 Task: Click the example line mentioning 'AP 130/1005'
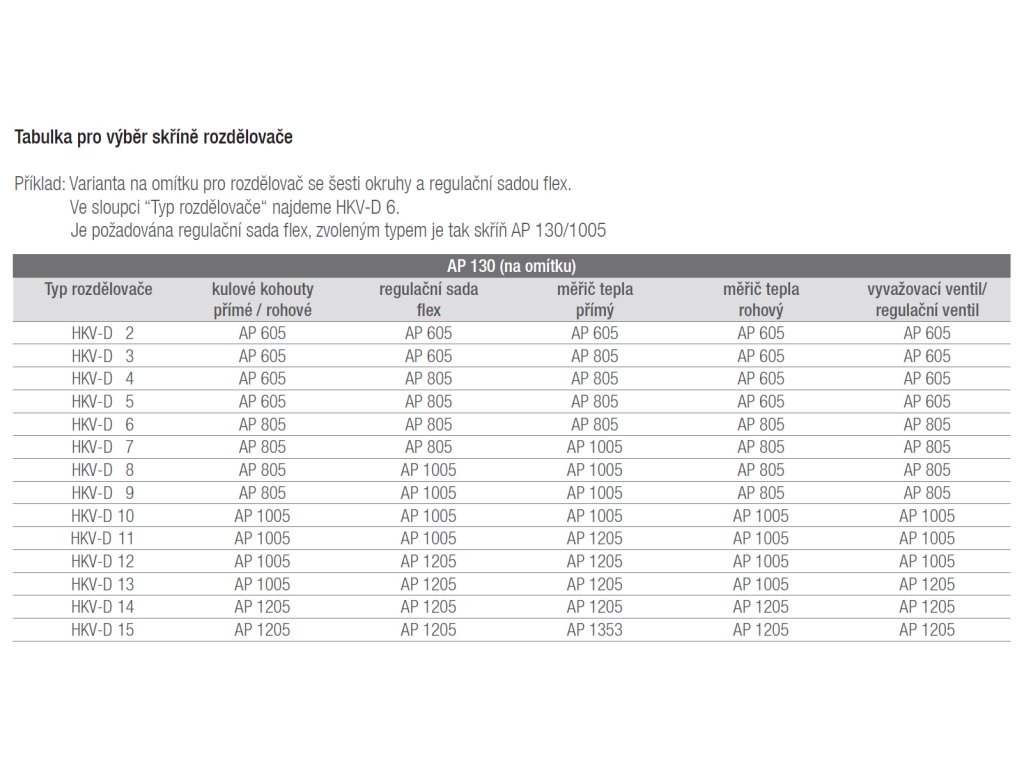[x=325, y=230]
